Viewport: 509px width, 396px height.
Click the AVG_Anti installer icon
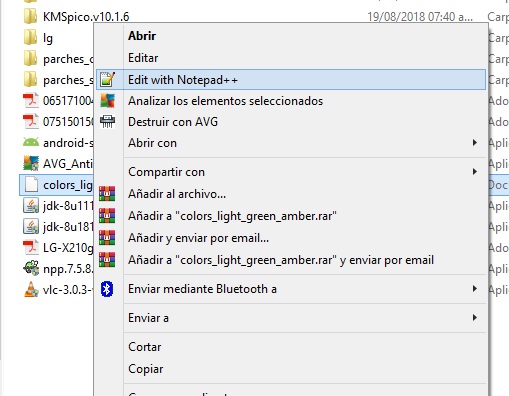click(x=31, y=163)
